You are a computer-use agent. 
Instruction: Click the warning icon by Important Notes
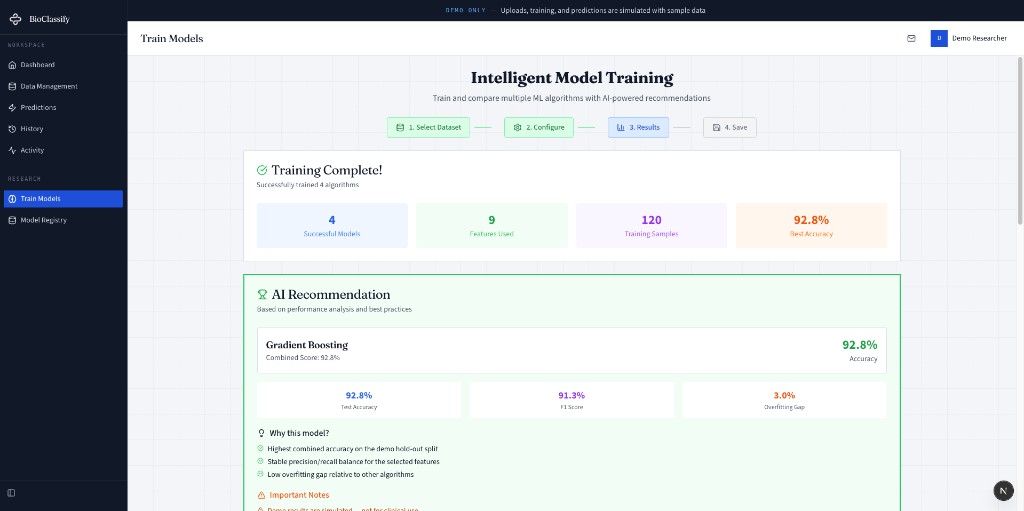click(262, 495)
